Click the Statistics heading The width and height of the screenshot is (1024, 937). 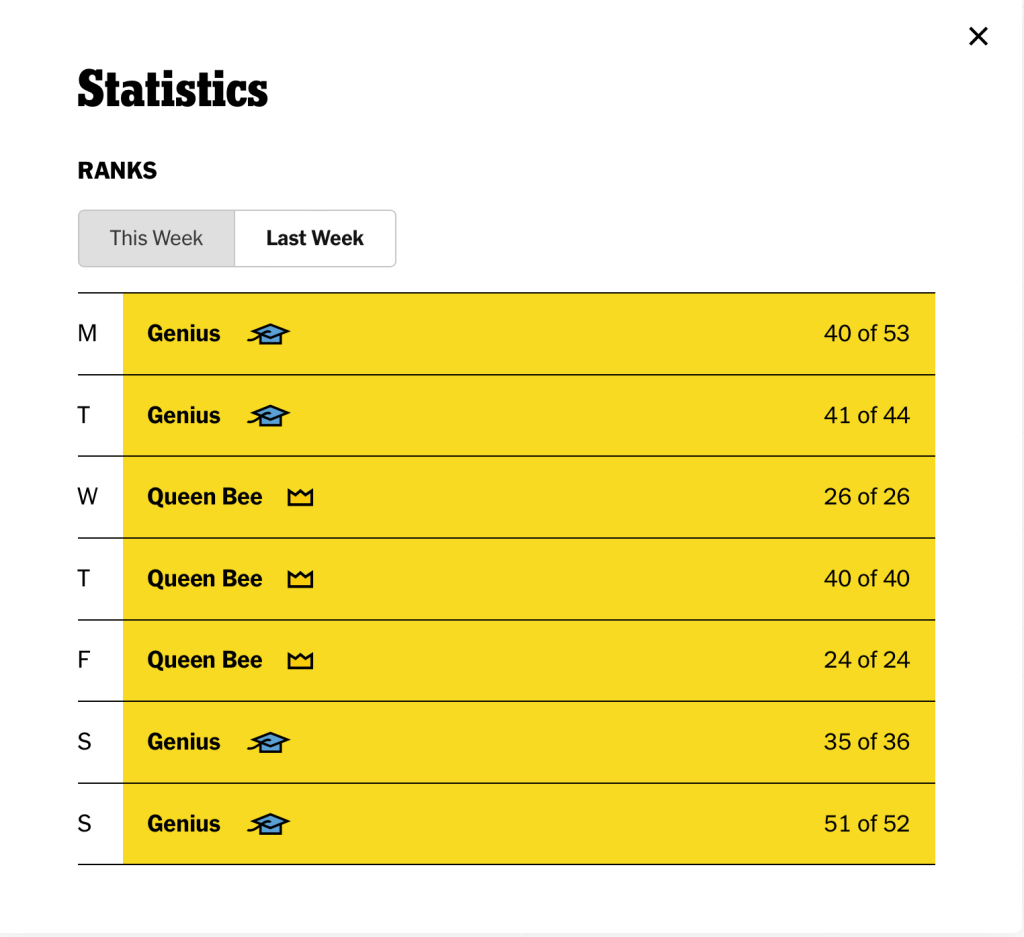(173, 89)
